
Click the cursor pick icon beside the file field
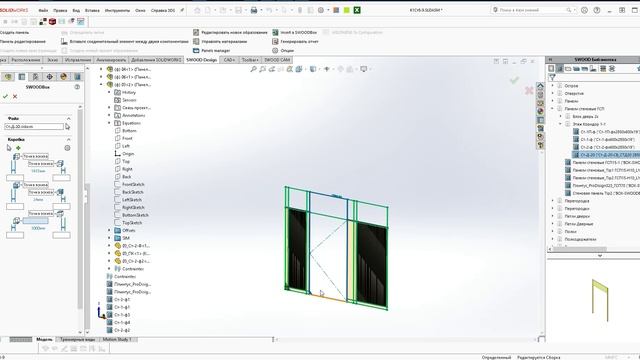pos(68,127)
